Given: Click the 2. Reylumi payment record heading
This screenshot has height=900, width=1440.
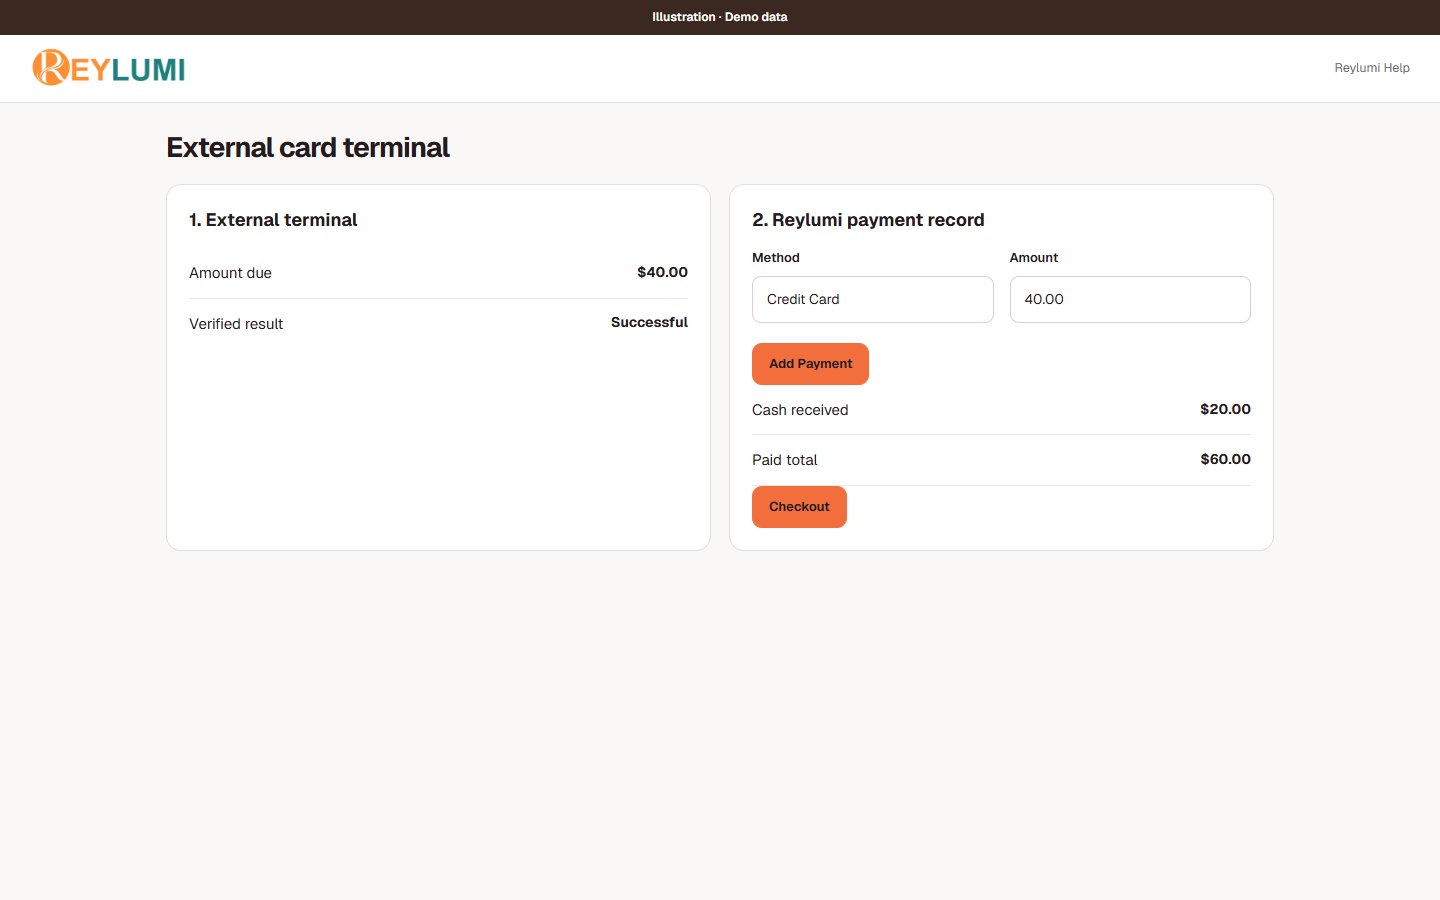Looking at the screenshot, I should pos(868,220).
